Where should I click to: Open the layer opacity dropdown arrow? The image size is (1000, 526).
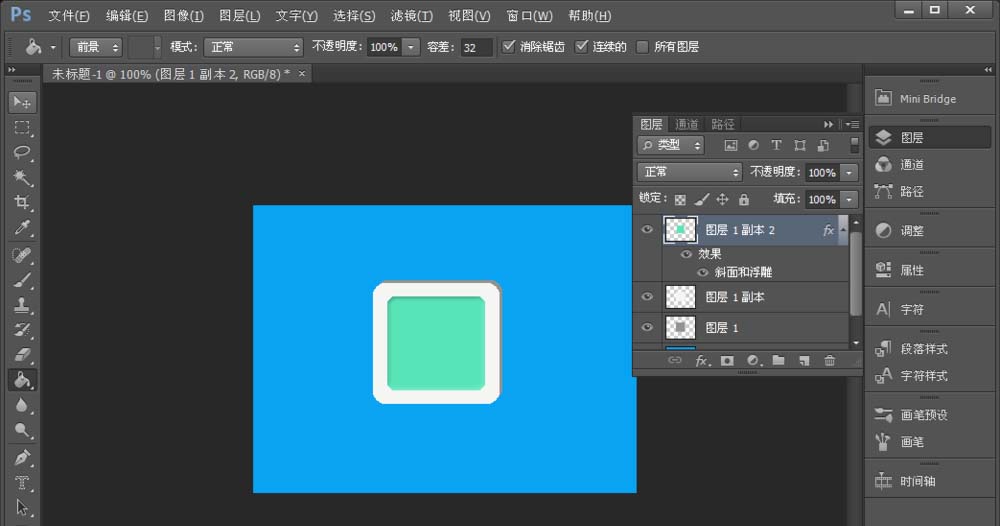[x=848, y=172]
